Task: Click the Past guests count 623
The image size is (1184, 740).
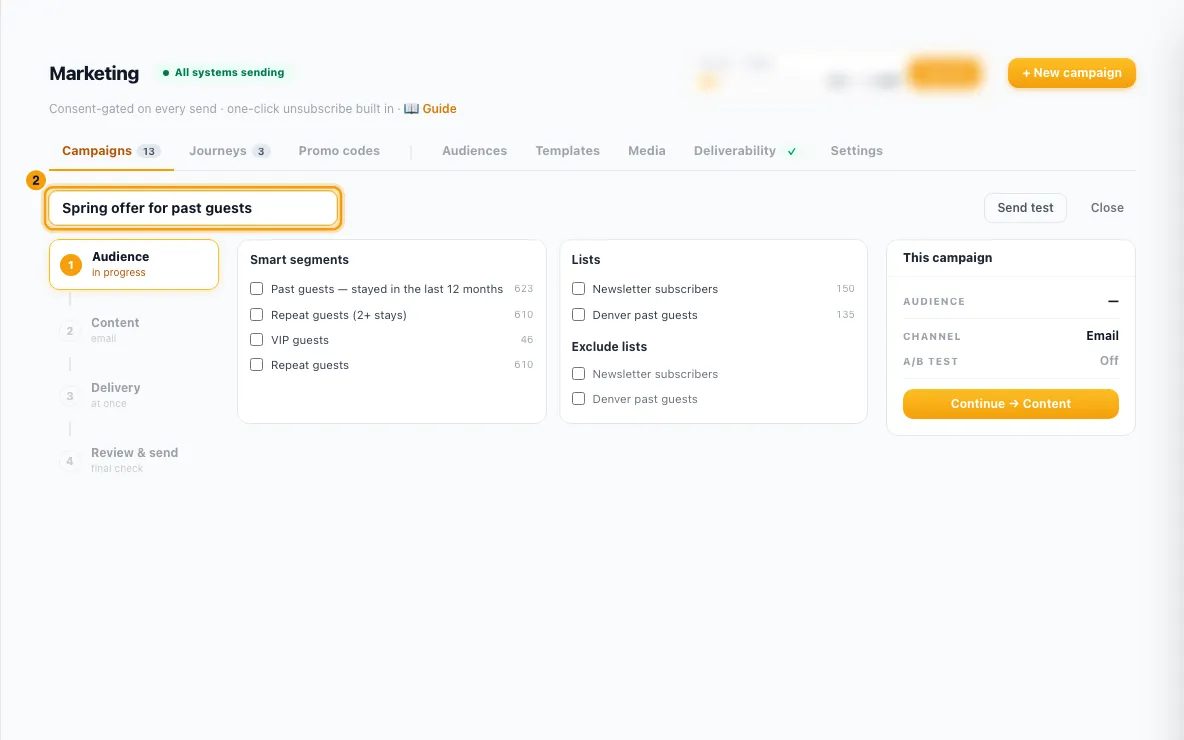Action: pyautogui.click(x=523, y=288)
